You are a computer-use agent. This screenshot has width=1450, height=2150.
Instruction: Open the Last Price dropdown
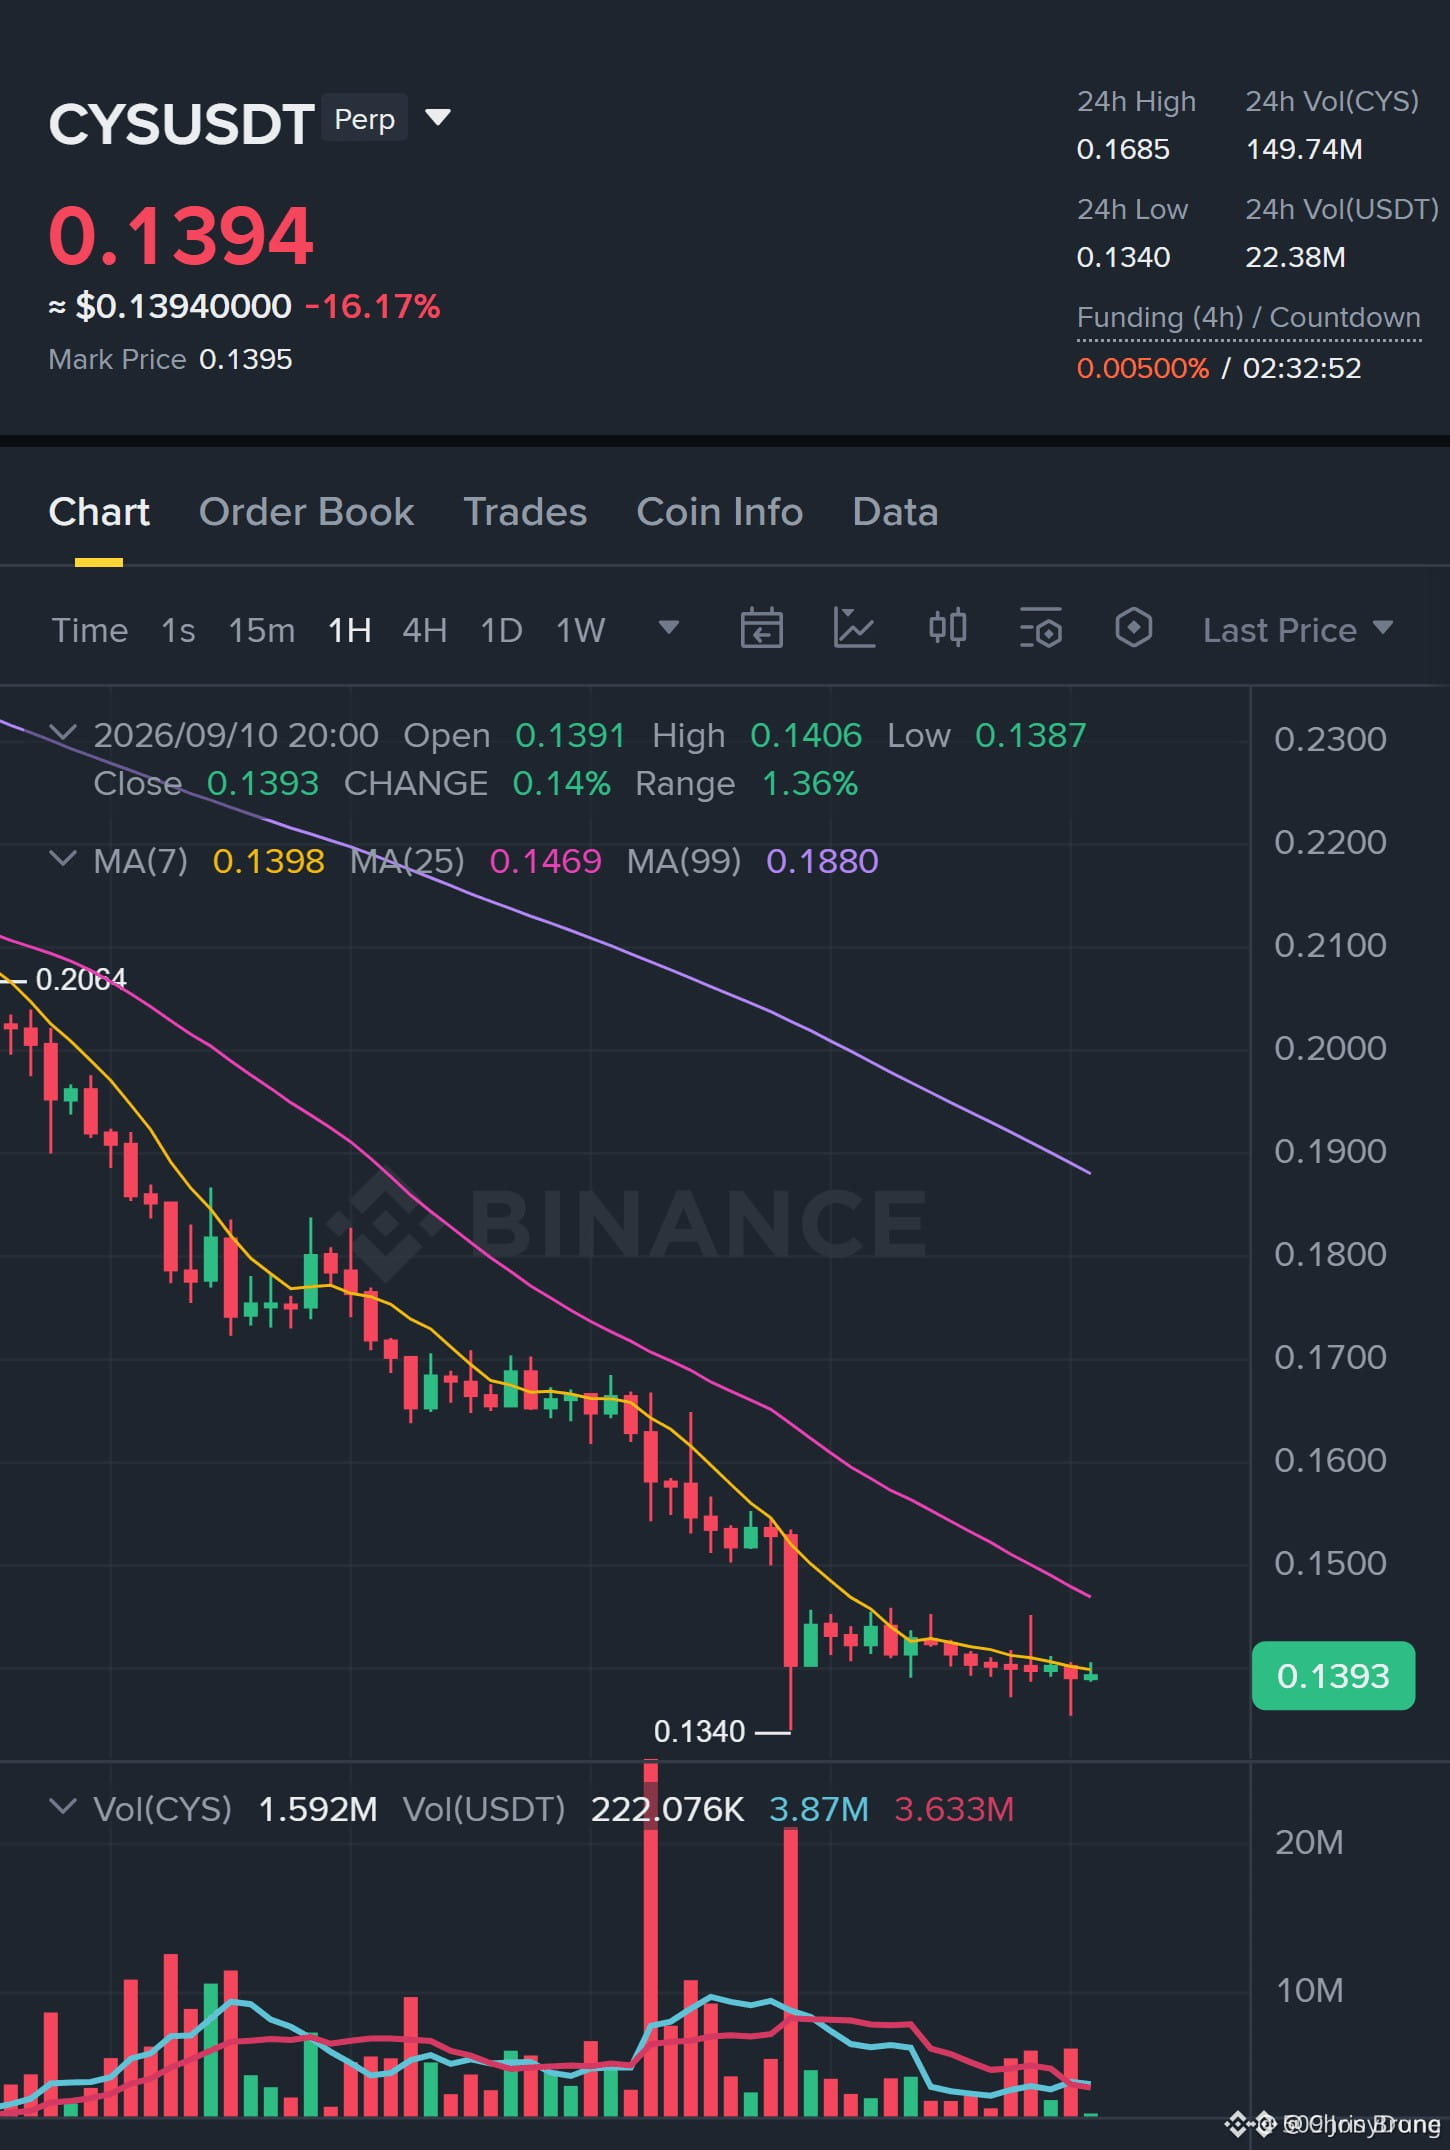[x=1297, y=630]
